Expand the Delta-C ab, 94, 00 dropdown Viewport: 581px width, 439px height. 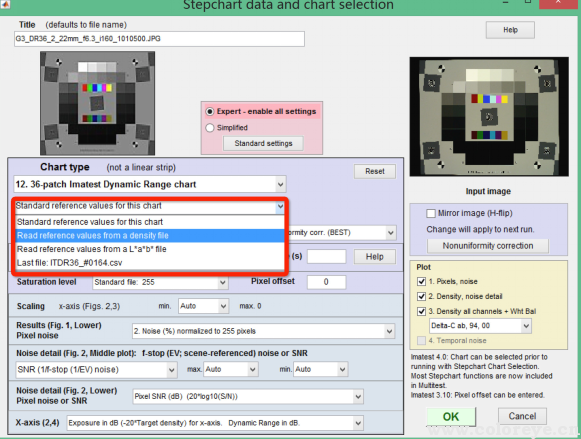(480, 326)
